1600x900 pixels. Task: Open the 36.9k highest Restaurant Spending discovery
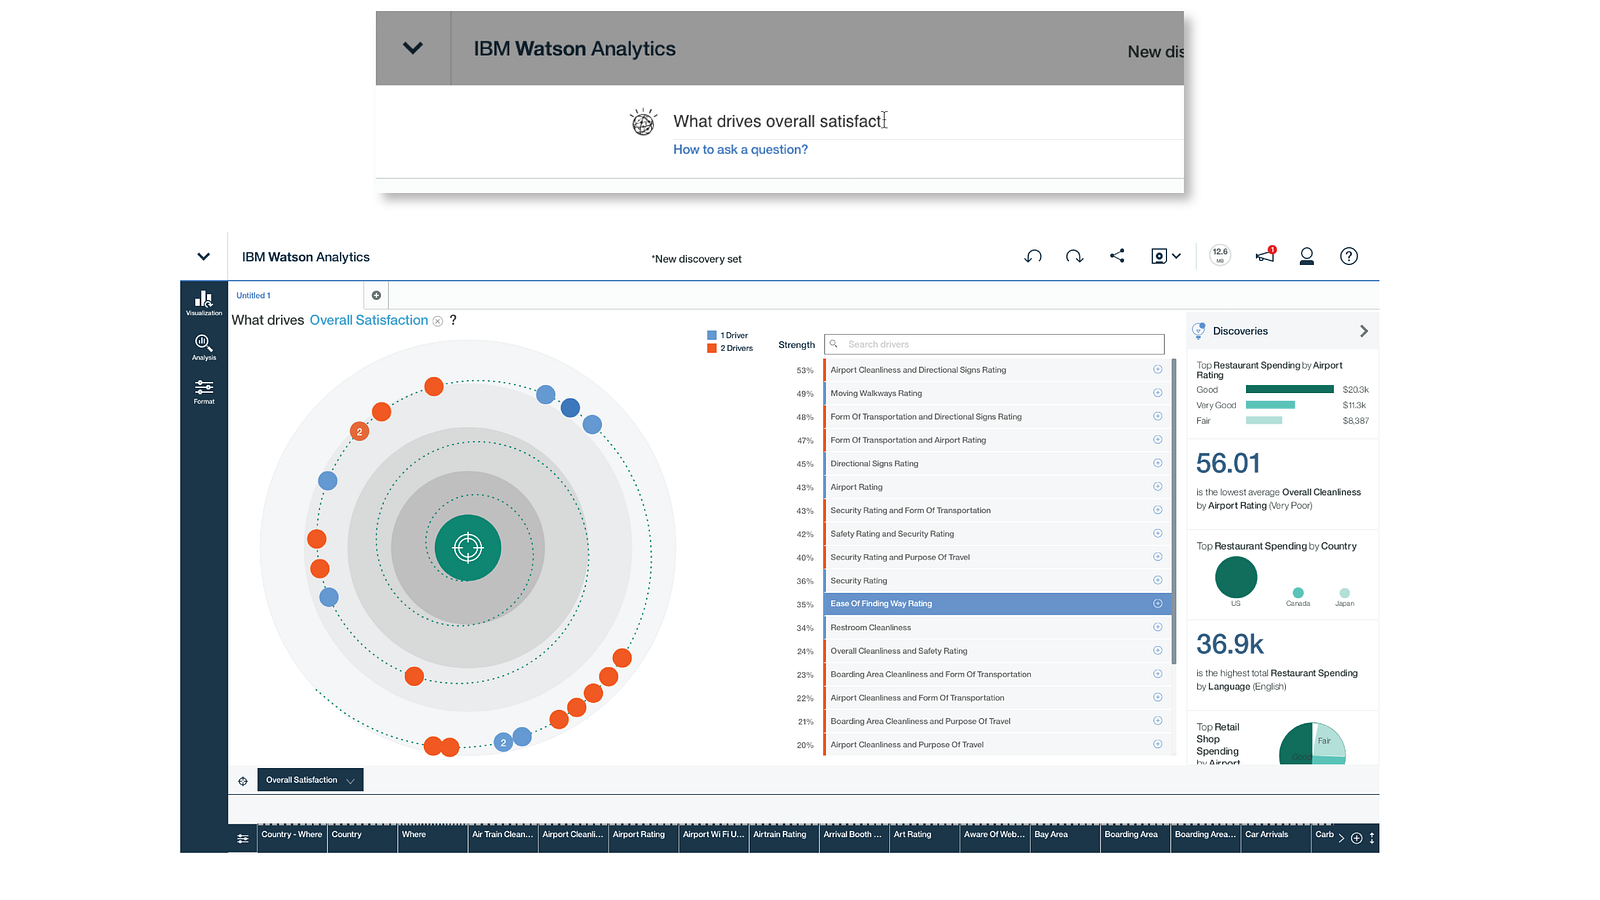click(x=1283, y=664)
